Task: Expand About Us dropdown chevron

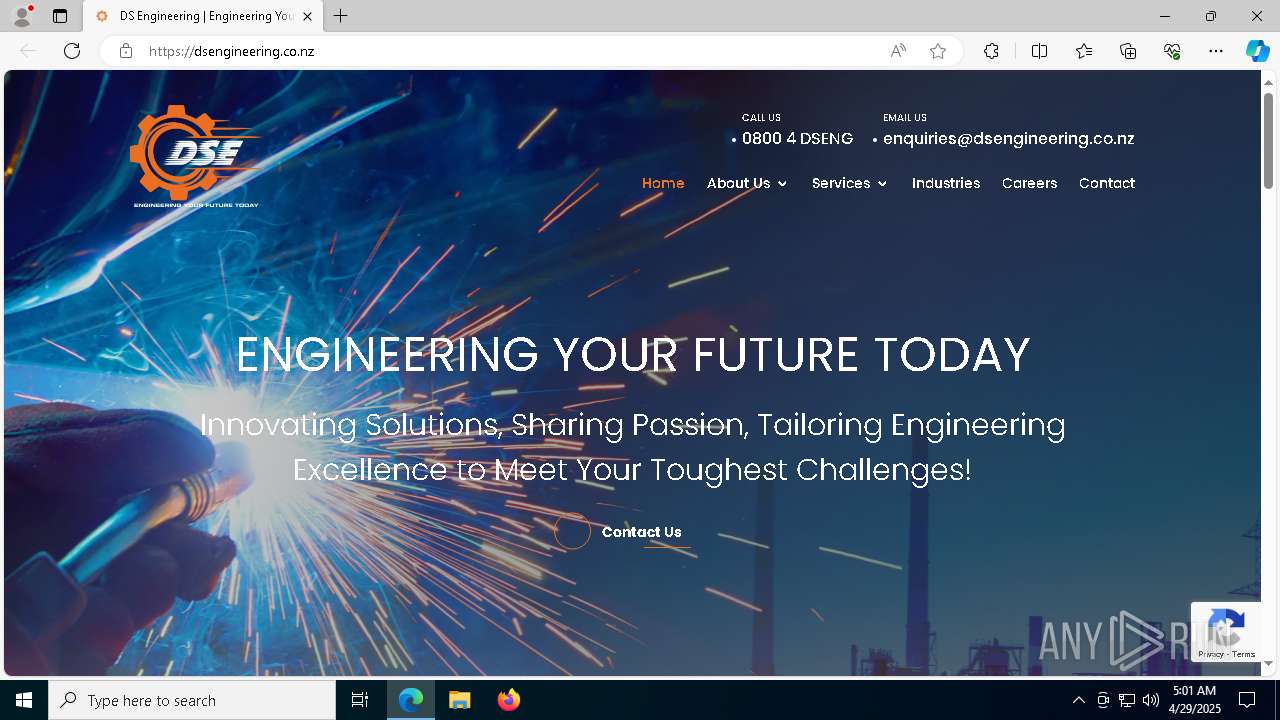Action: click(782, 184)
